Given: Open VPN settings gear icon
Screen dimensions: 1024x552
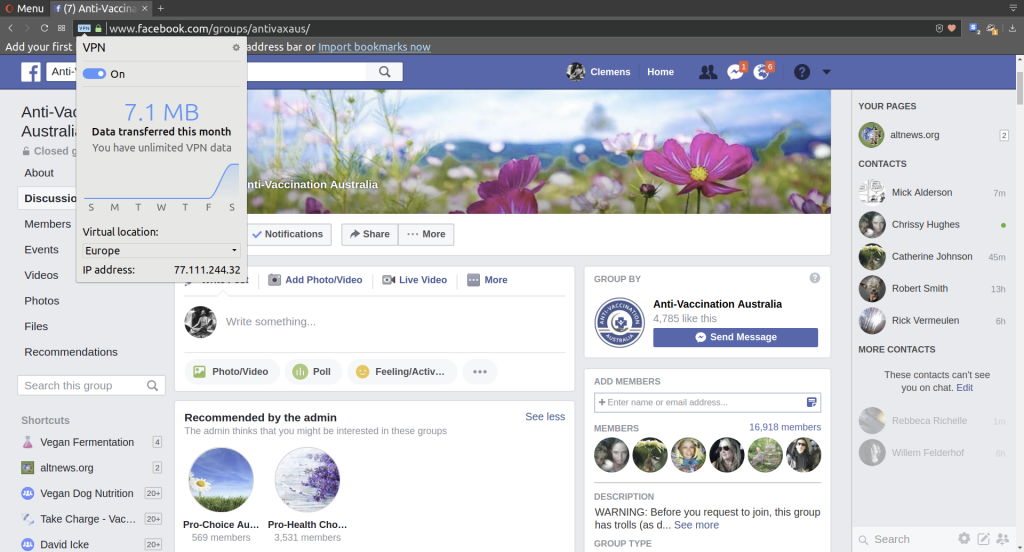Looking at the screenshot, I should [x=236, y=48].
